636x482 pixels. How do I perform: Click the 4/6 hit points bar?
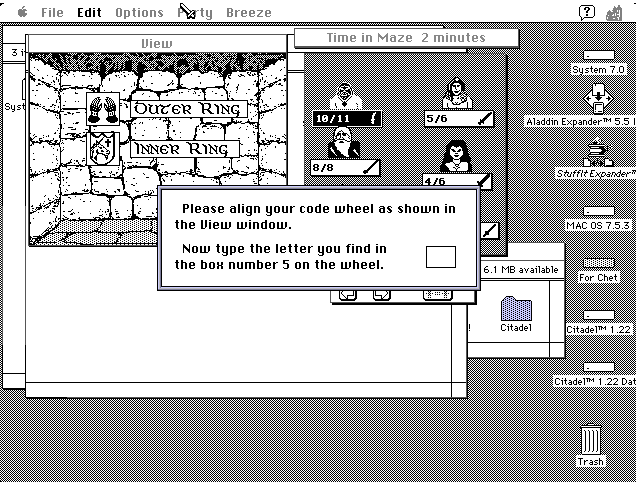tap(457, 181)
